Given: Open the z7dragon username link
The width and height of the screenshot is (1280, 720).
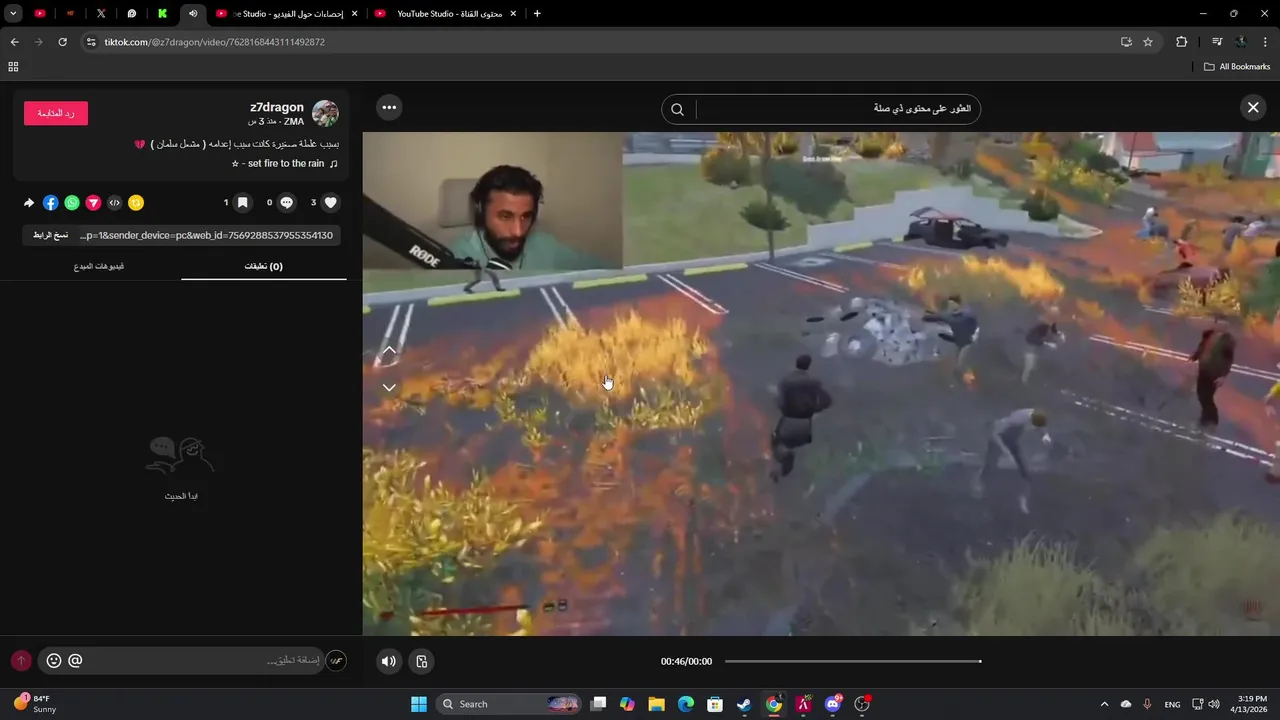Looking at the screenshot, I should [277, 107].
